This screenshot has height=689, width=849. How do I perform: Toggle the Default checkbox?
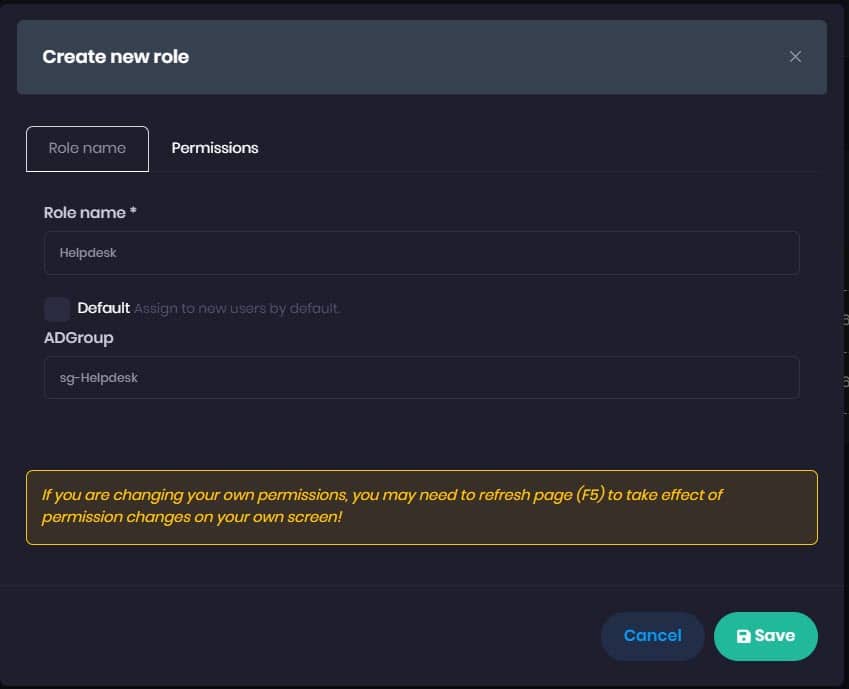point(57,308)
